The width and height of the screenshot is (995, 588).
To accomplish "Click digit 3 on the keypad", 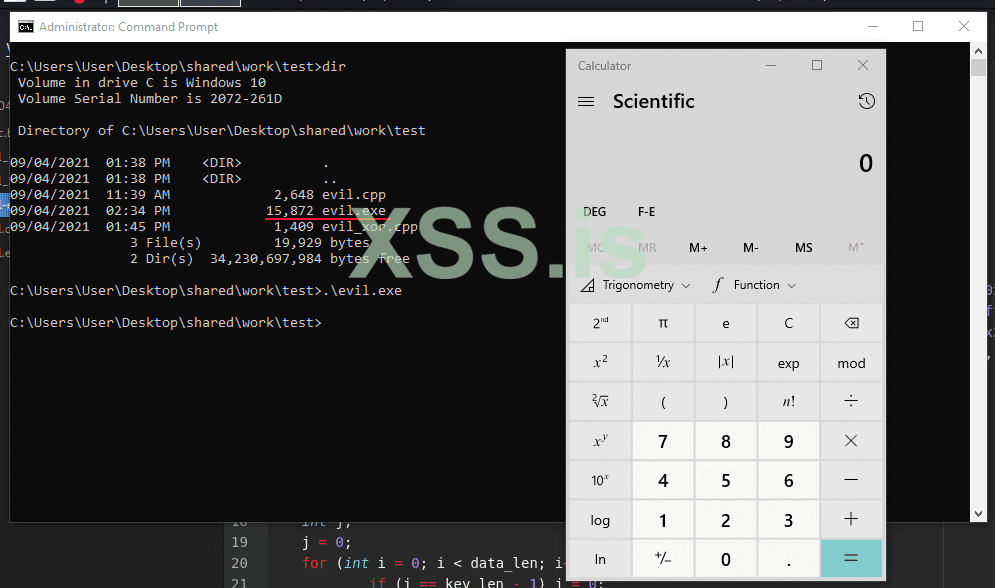I will [x=788, y=519].
